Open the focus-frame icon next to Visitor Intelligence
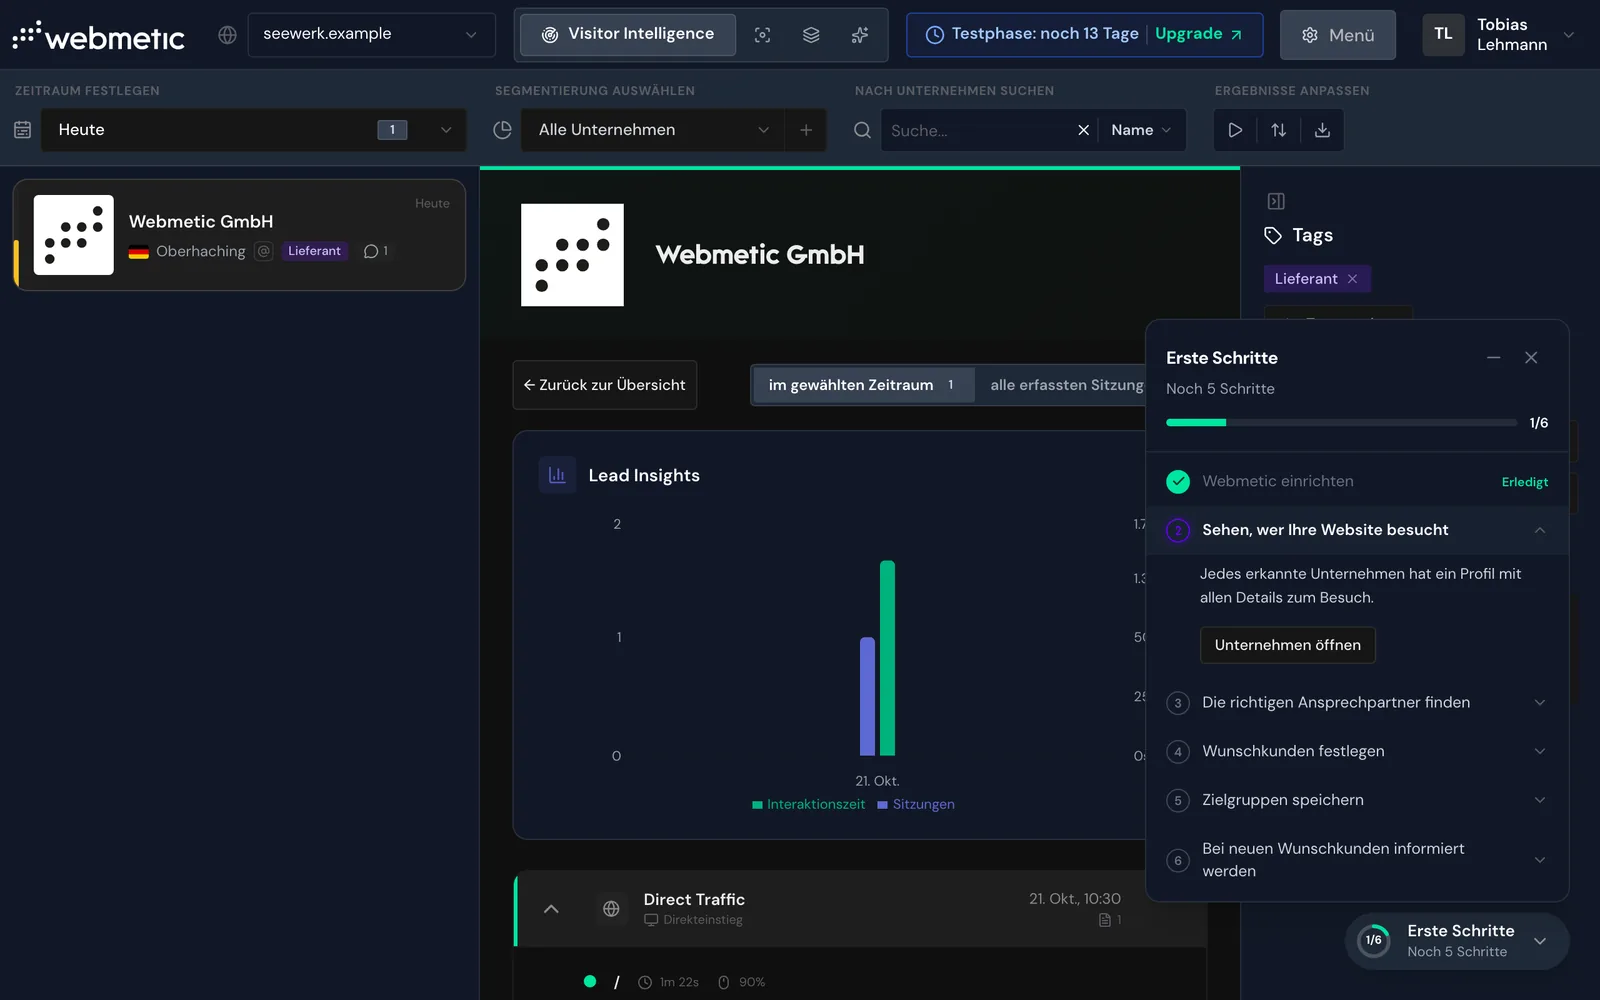Screen dimensions: 1600x1000 coord(762,35)
